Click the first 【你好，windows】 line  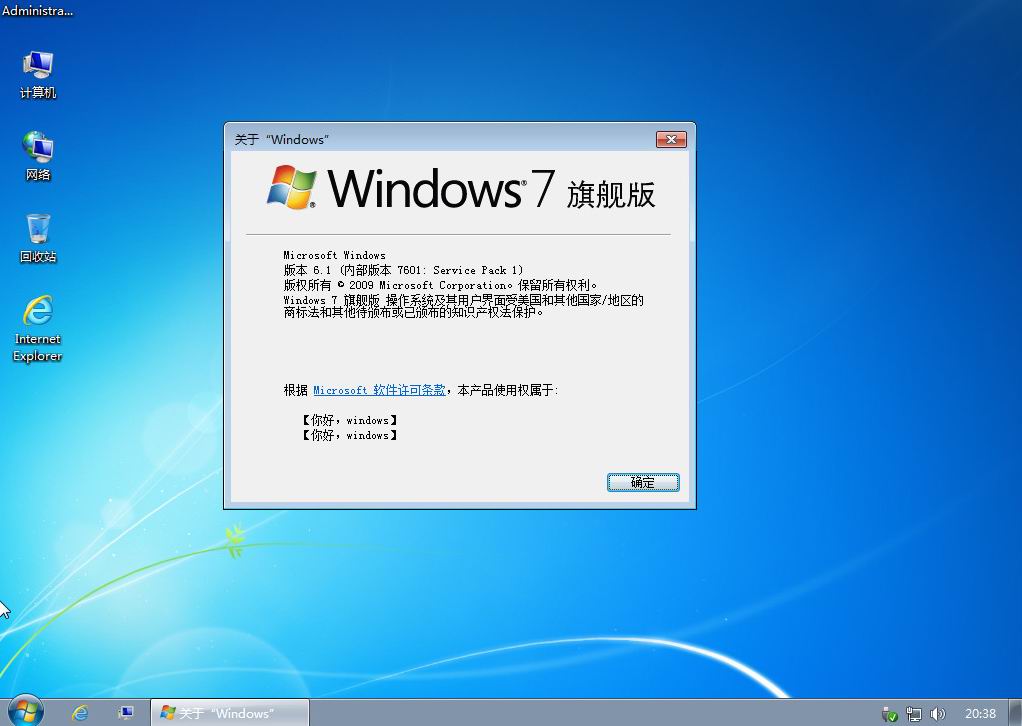349,420
